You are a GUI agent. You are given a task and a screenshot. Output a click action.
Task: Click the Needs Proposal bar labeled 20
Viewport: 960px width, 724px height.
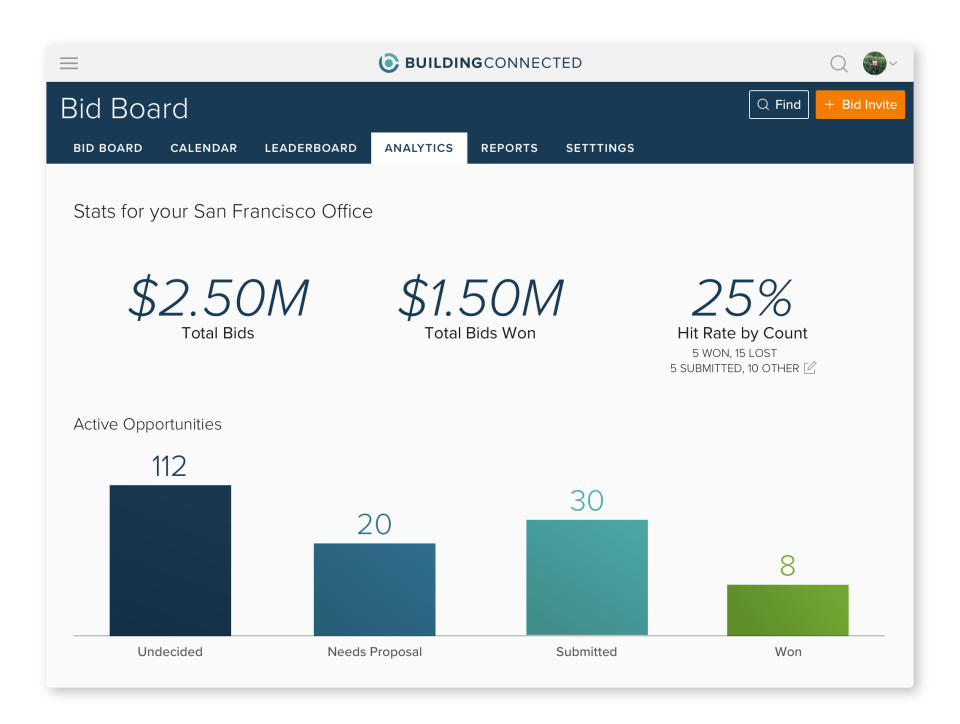(x=374, y=588)
